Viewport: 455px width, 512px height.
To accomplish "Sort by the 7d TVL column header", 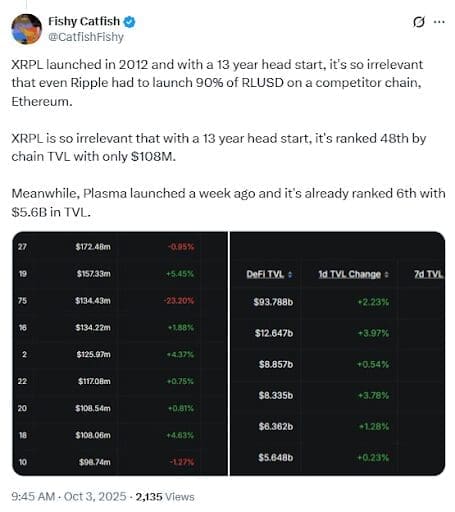I will (429, 274).
